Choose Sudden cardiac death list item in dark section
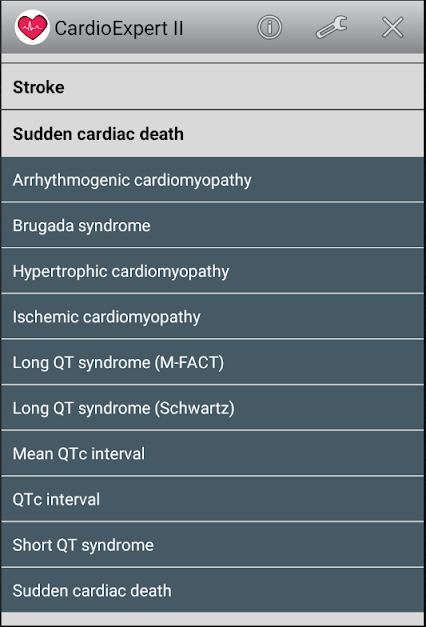This screenshot has width=426, height=627. [x=212, y=590]
